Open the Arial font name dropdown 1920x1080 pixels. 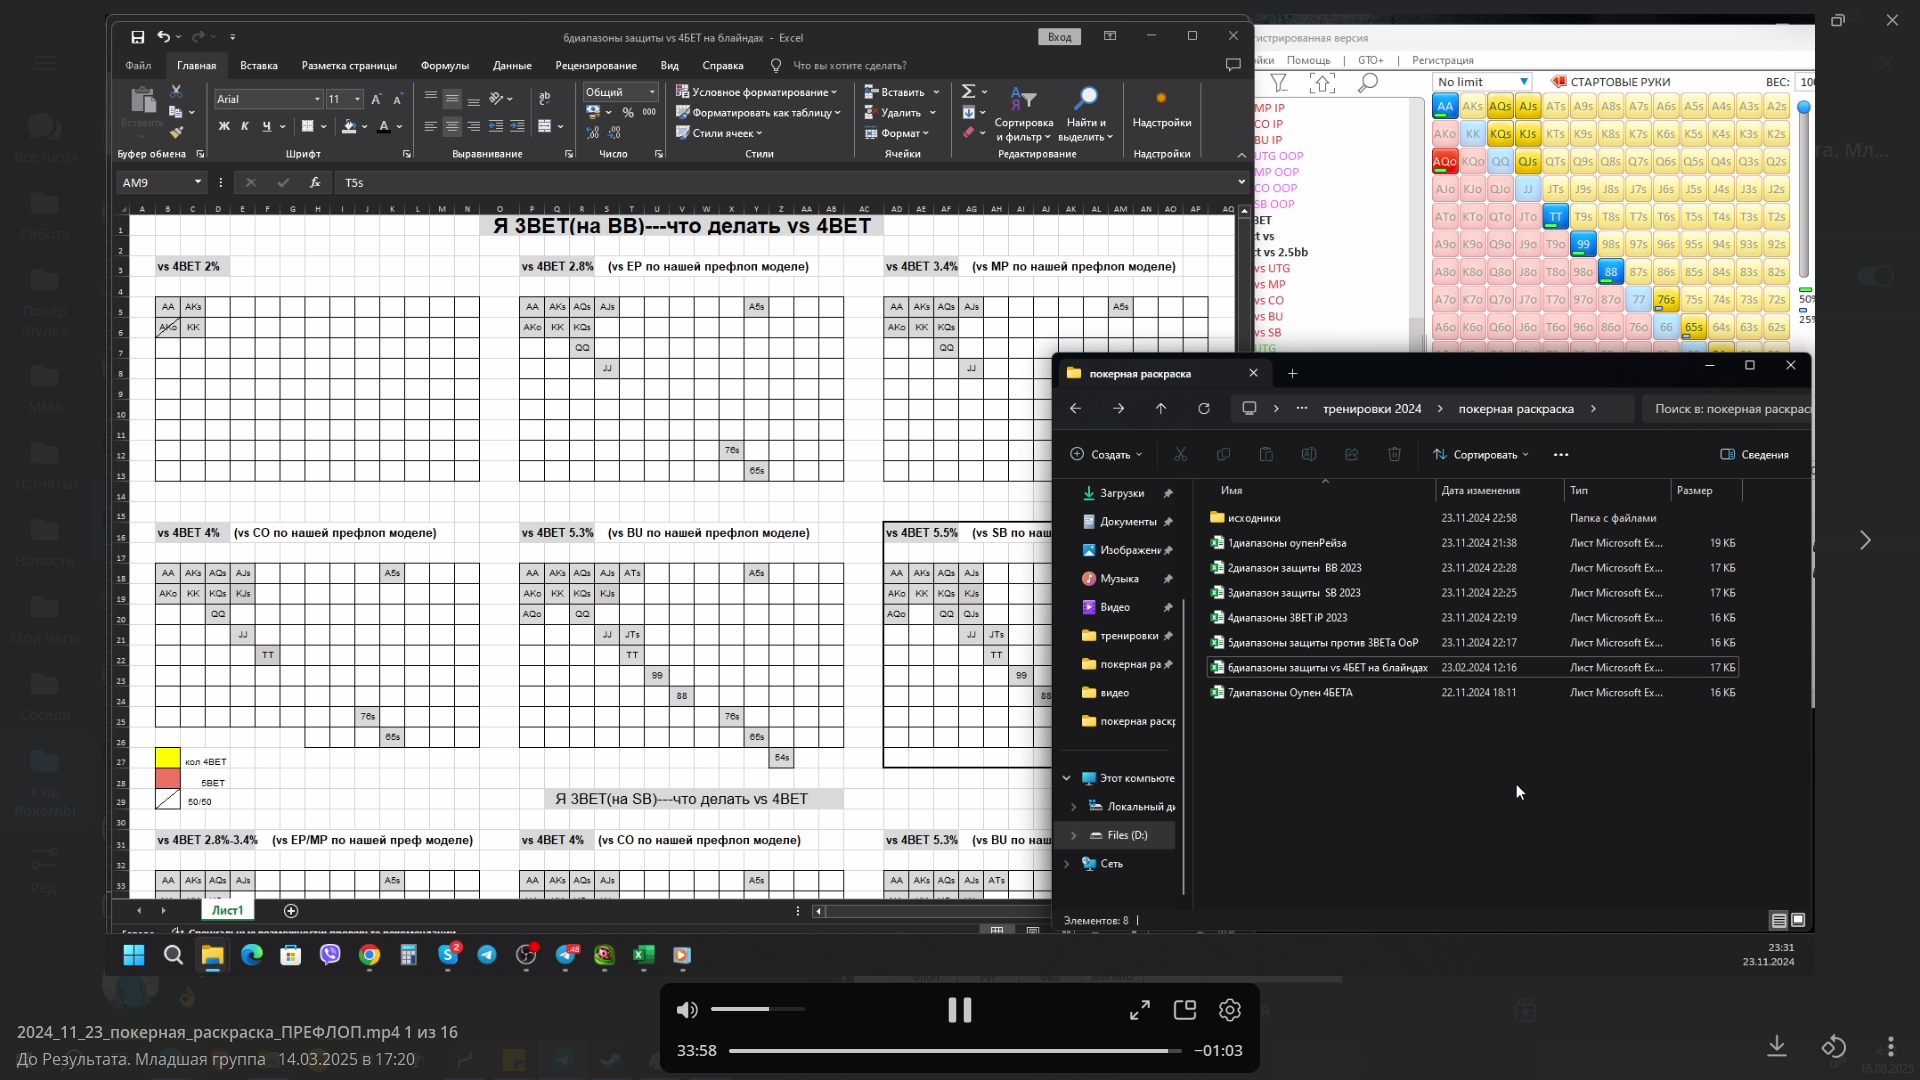[317, 99]
